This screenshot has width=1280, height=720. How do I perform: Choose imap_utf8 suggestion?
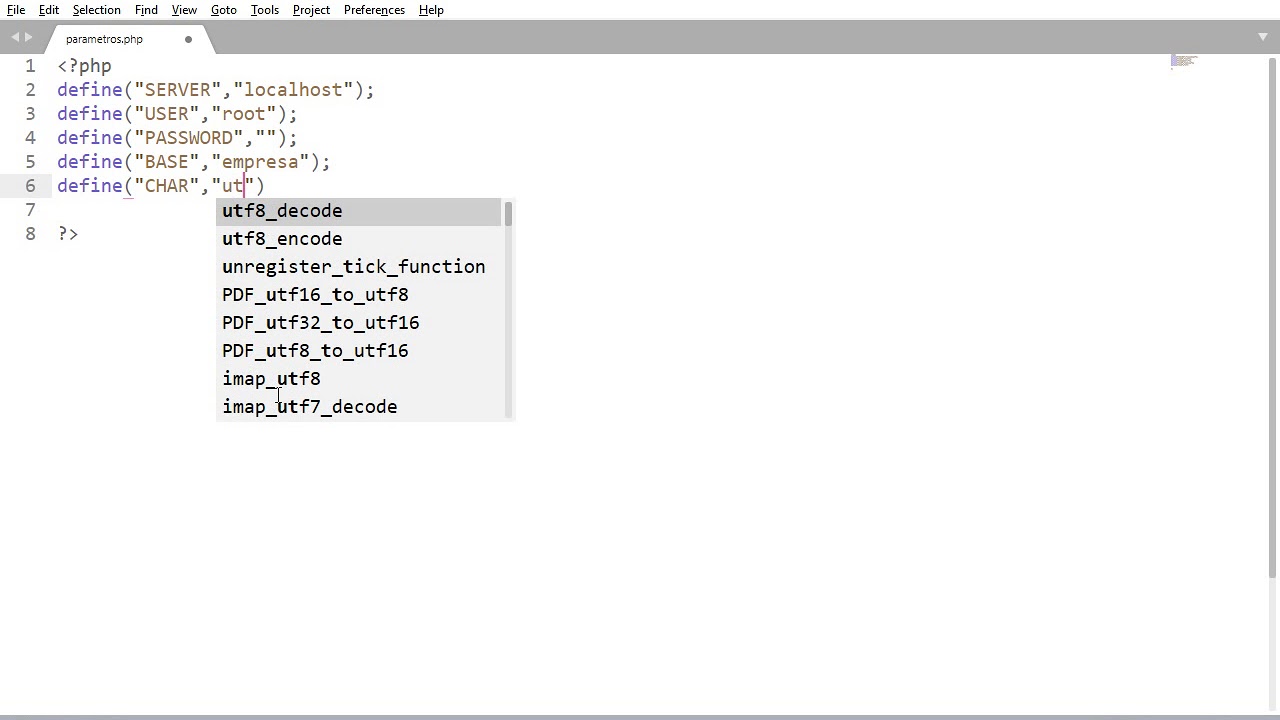tap(360, 379)
